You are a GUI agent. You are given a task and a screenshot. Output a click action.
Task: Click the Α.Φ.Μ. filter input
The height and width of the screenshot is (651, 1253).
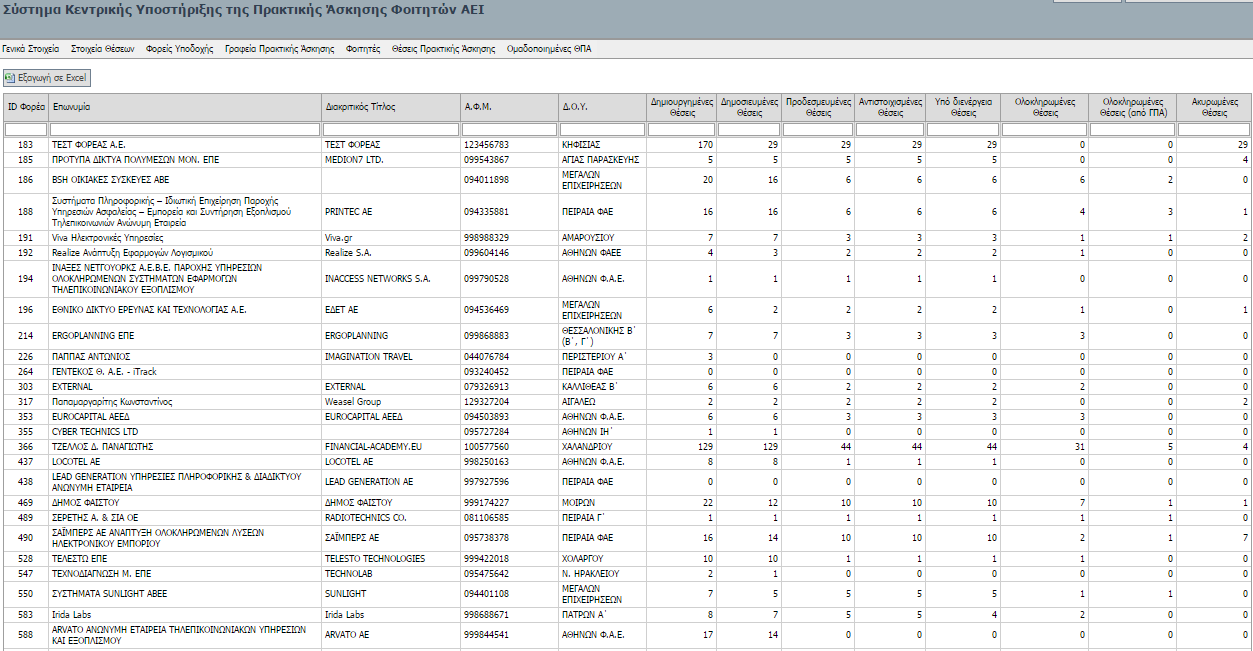click(509, 130)
